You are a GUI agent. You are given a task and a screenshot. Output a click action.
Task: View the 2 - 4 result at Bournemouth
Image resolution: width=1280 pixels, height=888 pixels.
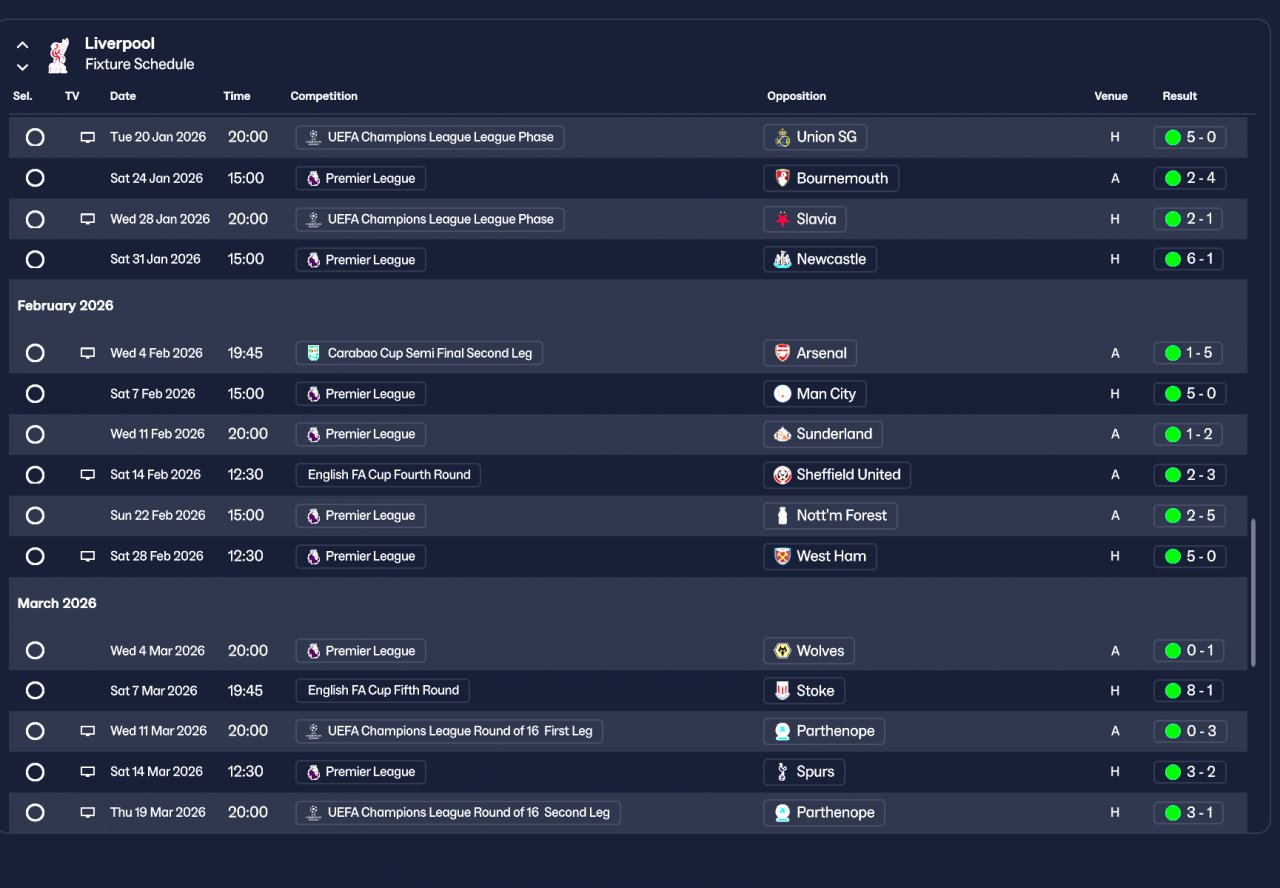pyautogui.click(x=1190, y=178)
